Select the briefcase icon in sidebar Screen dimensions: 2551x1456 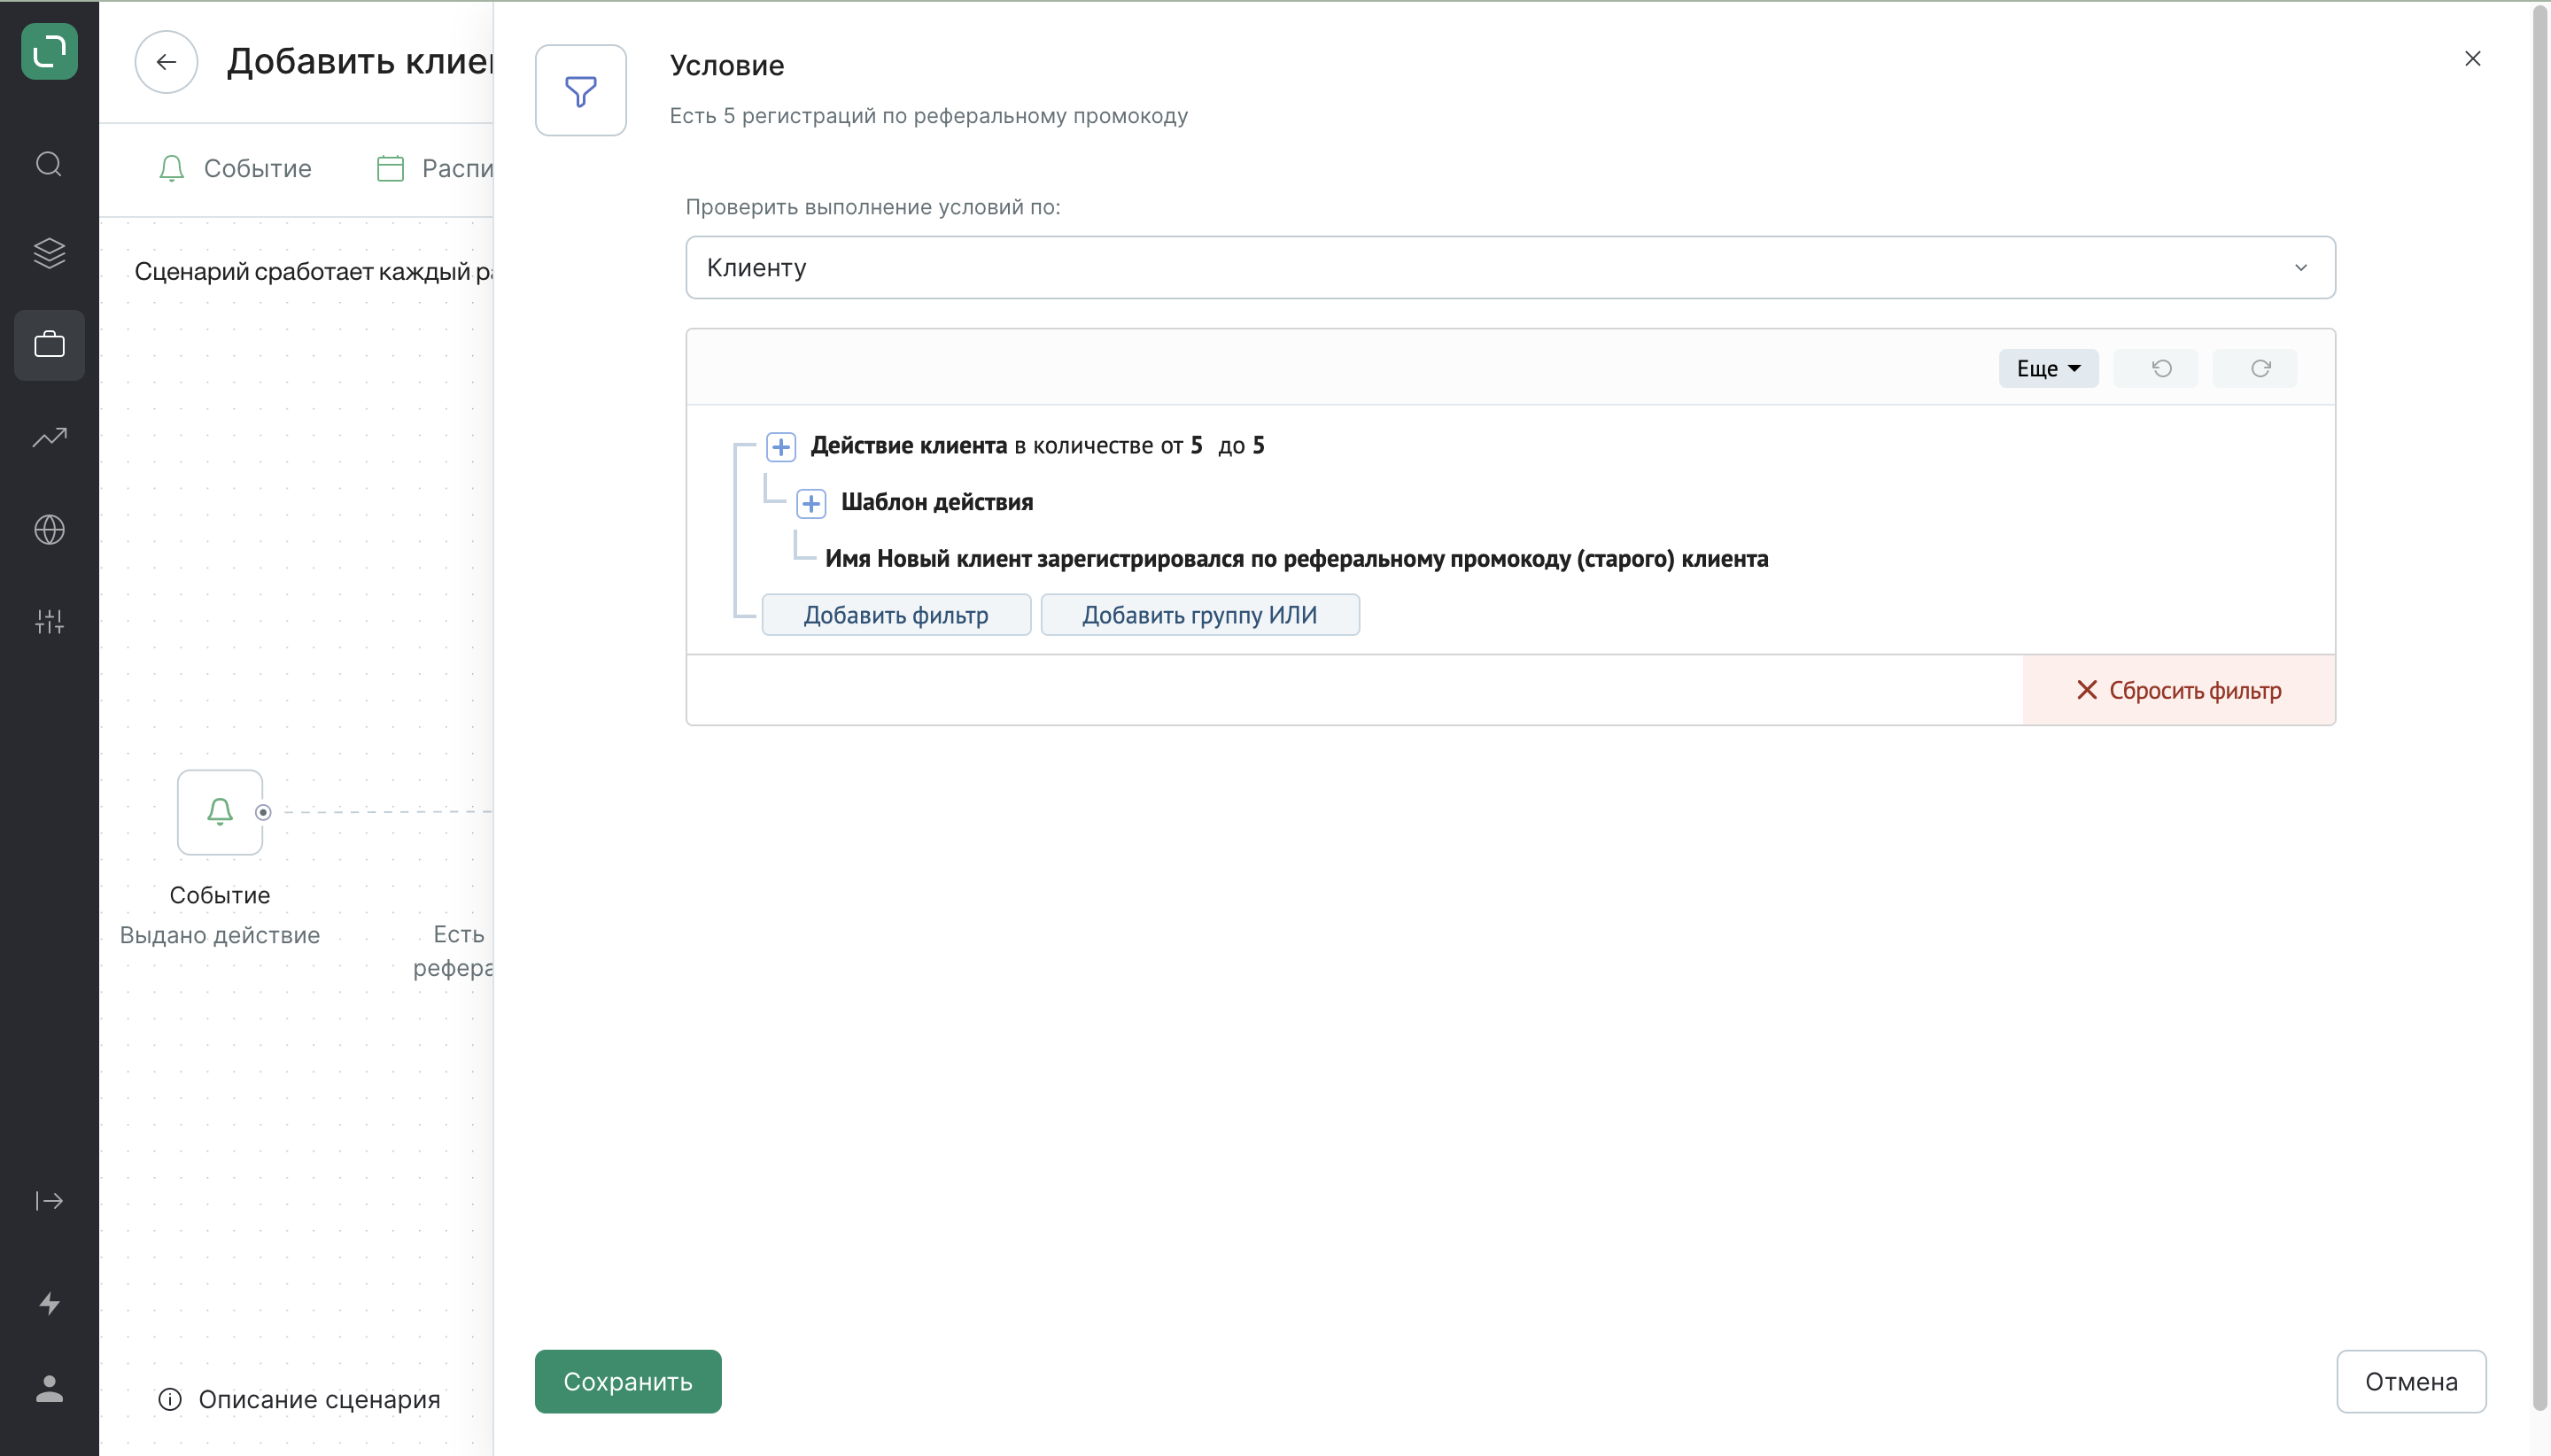click(x=49, y=345)
